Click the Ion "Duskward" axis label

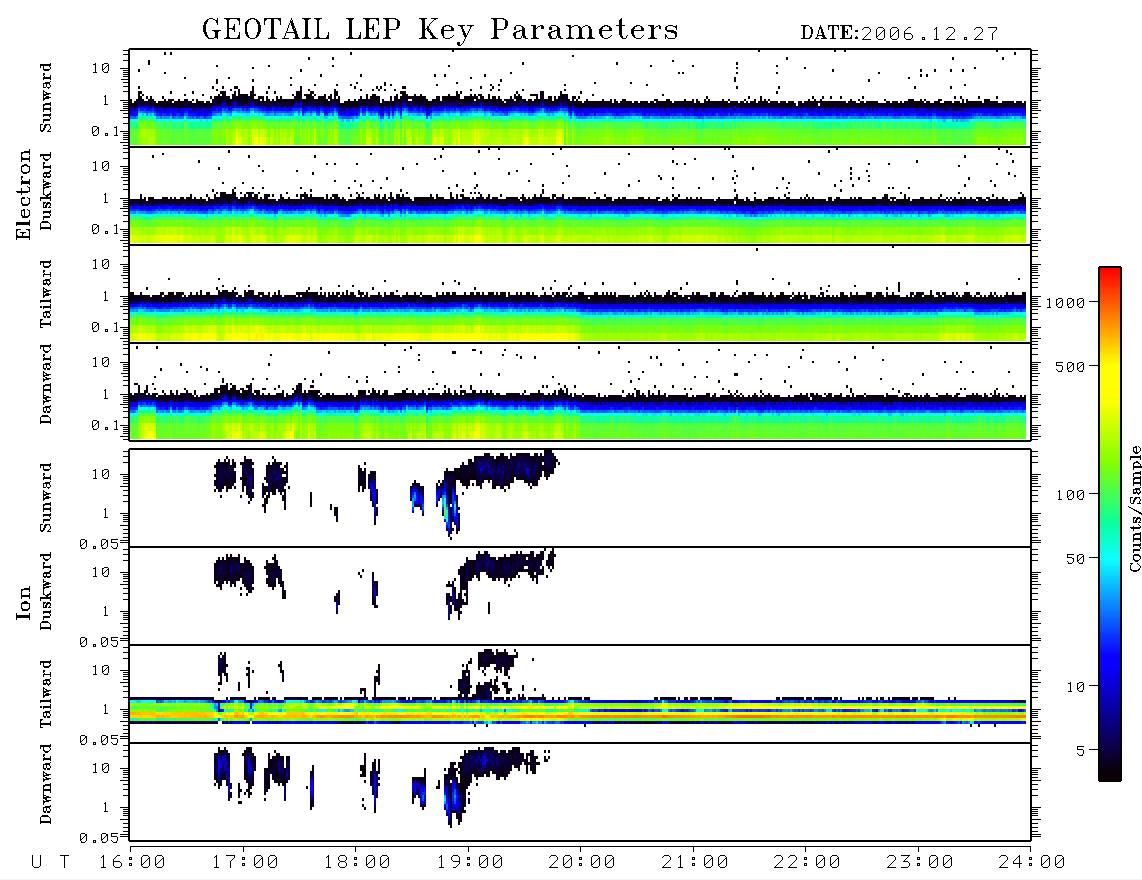point(46,591)
